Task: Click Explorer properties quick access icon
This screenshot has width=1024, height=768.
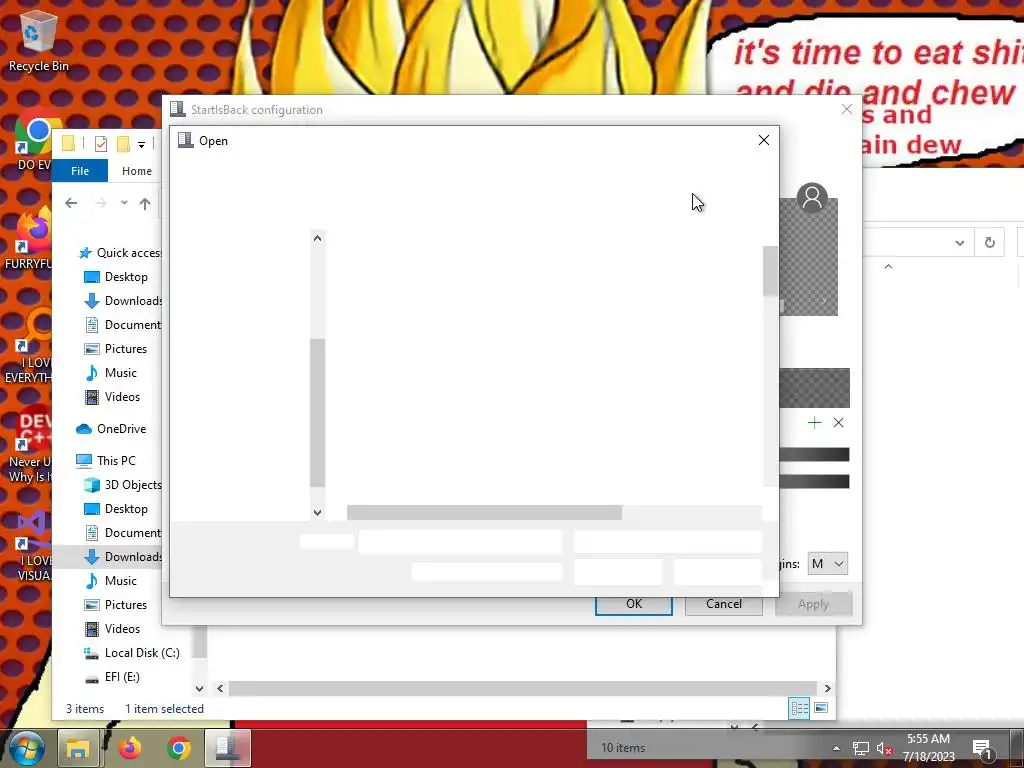Action: (101, 144)
